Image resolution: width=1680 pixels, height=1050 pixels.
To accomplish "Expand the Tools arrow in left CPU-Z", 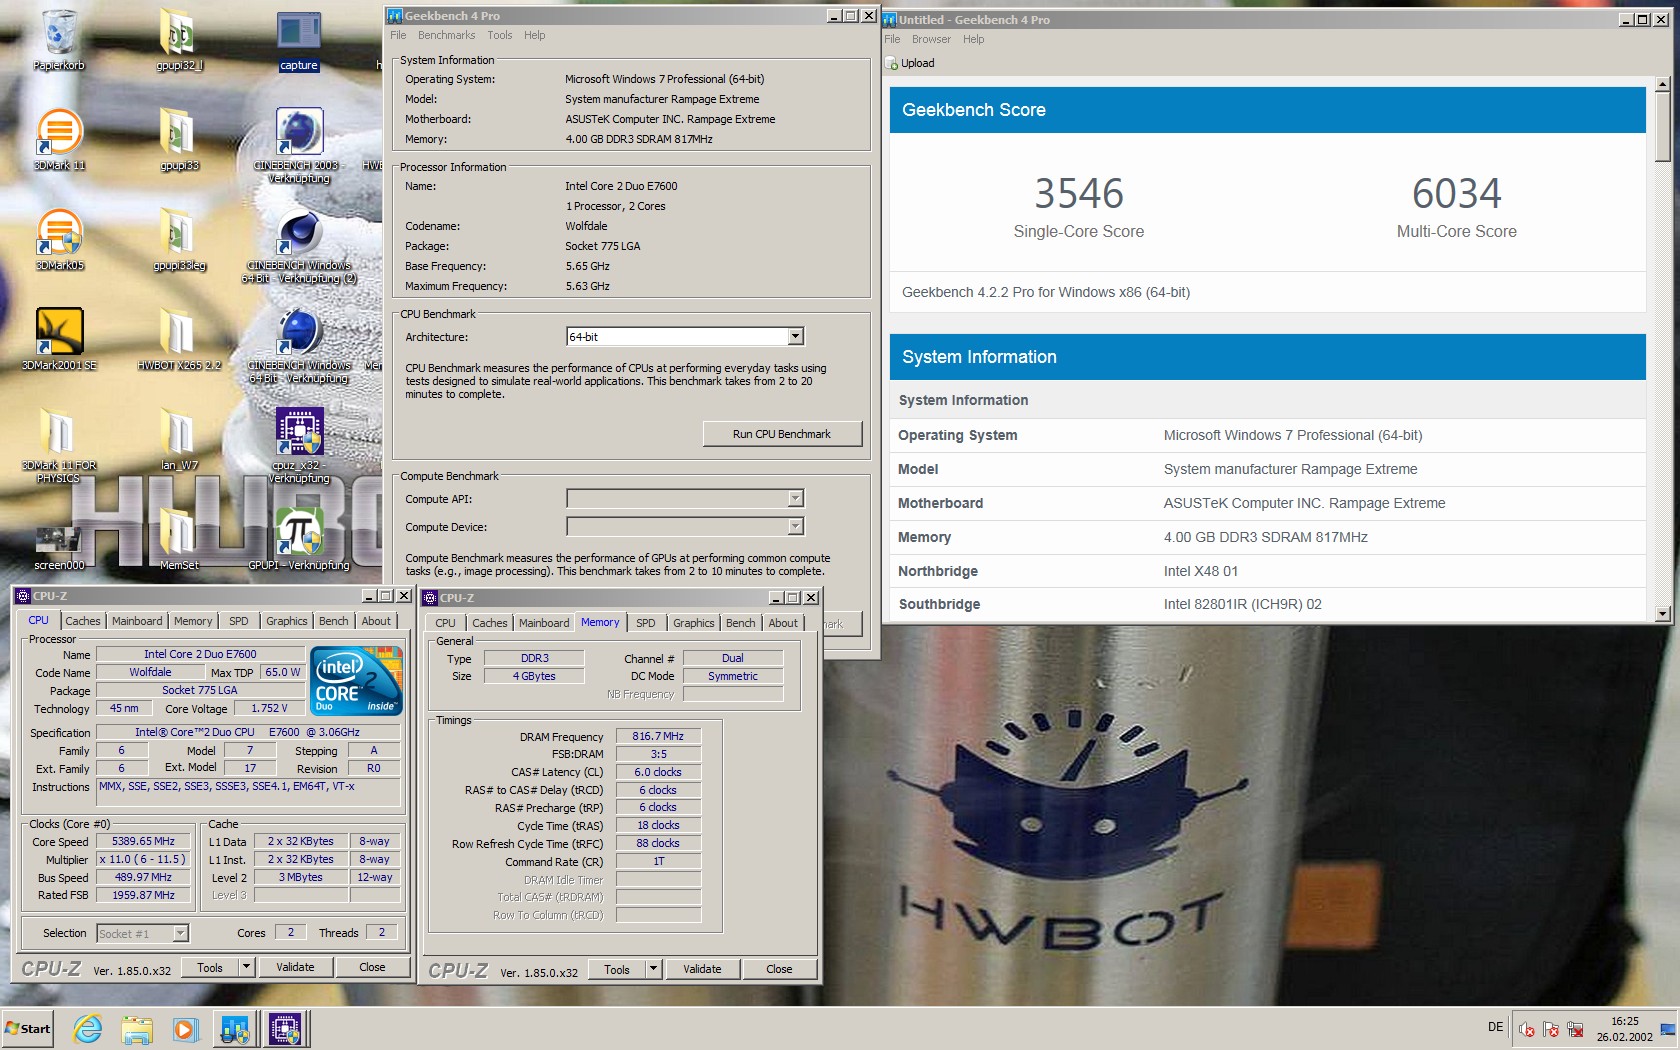I will point(246,967).
